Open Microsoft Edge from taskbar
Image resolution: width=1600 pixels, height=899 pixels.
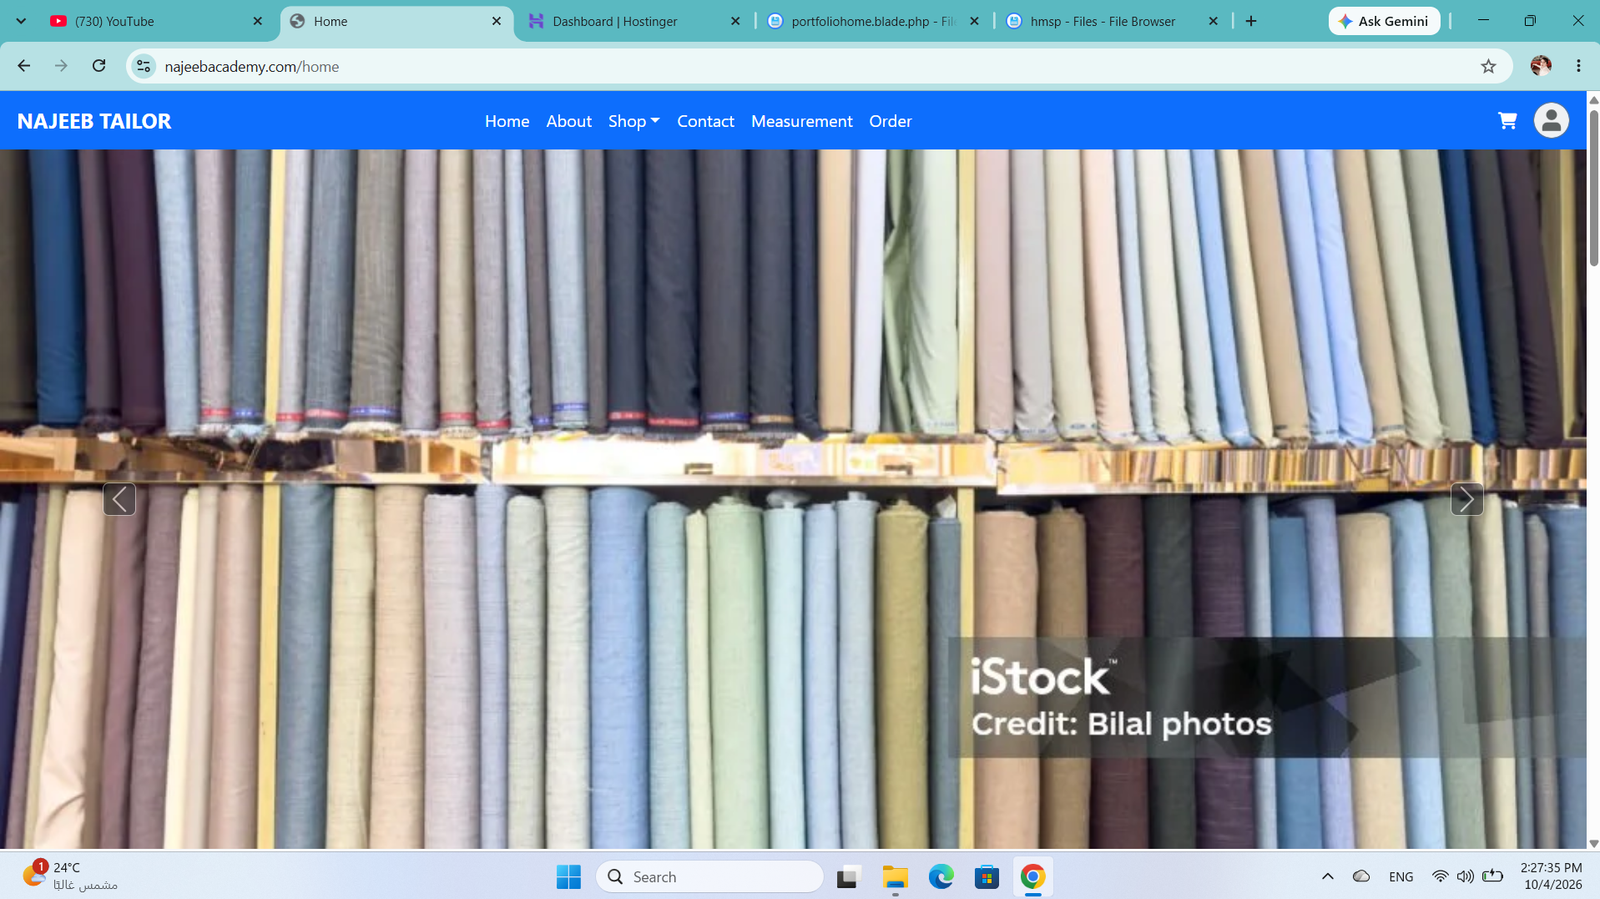coord(941,877)
